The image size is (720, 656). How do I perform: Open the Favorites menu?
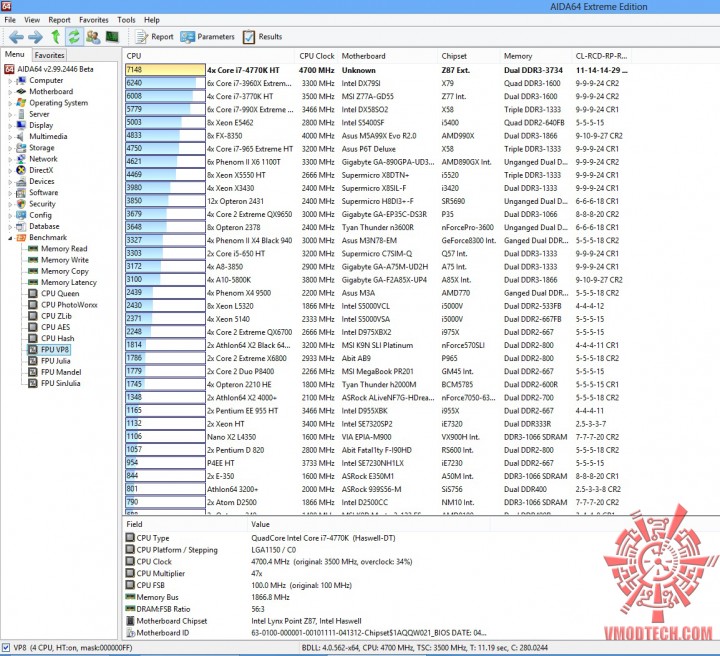coord(94,20)
